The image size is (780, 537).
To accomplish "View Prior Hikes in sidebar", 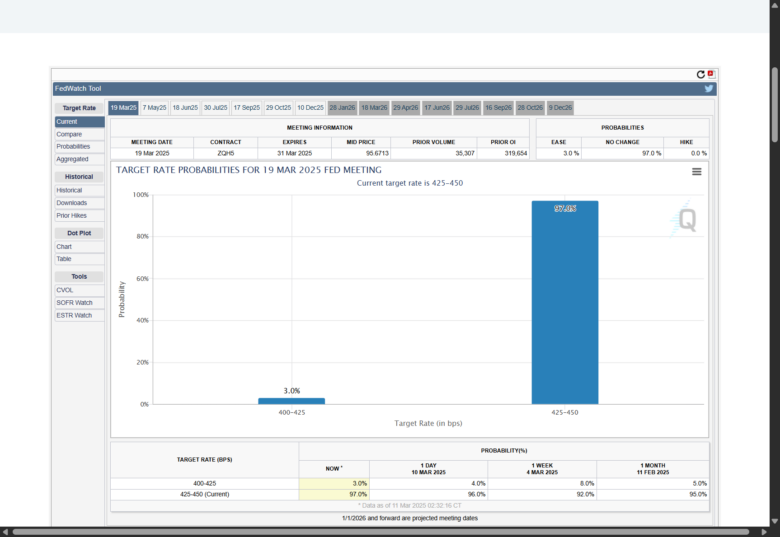I will pos(71,215).
